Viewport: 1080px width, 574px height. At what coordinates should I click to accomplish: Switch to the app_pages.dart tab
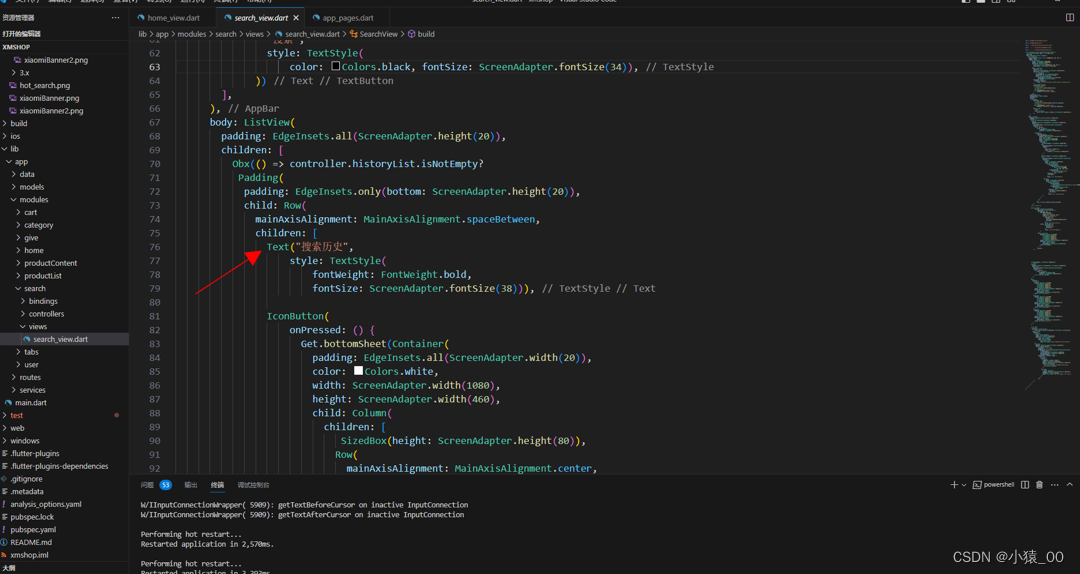click(347, 18)
